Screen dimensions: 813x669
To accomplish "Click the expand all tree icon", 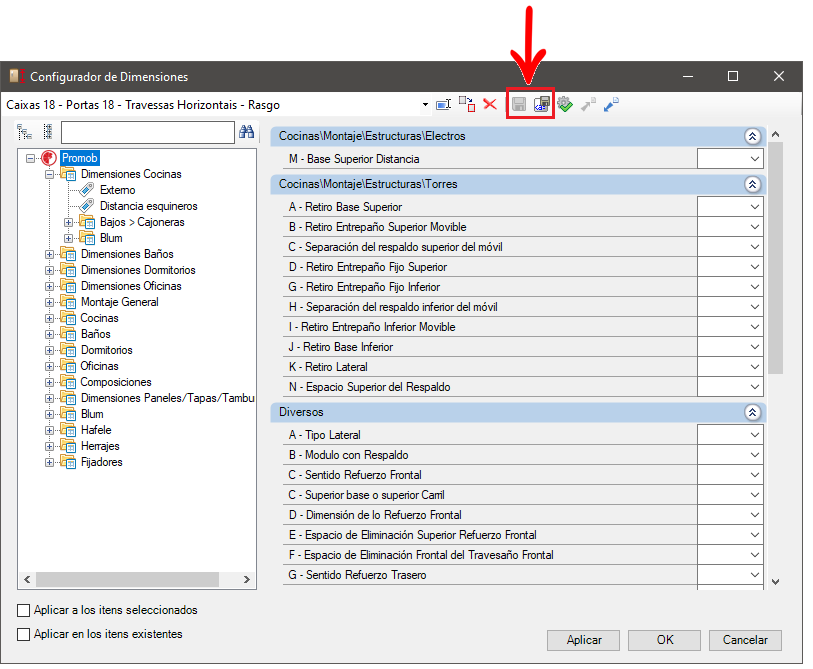I will [25, 132].
